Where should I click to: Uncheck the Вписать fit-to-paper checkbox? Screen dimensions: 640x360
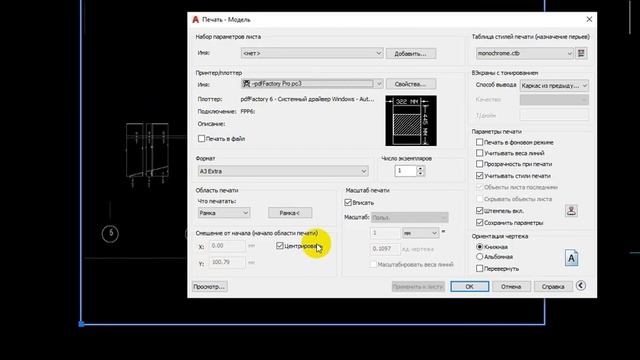[x=348, y=202]
